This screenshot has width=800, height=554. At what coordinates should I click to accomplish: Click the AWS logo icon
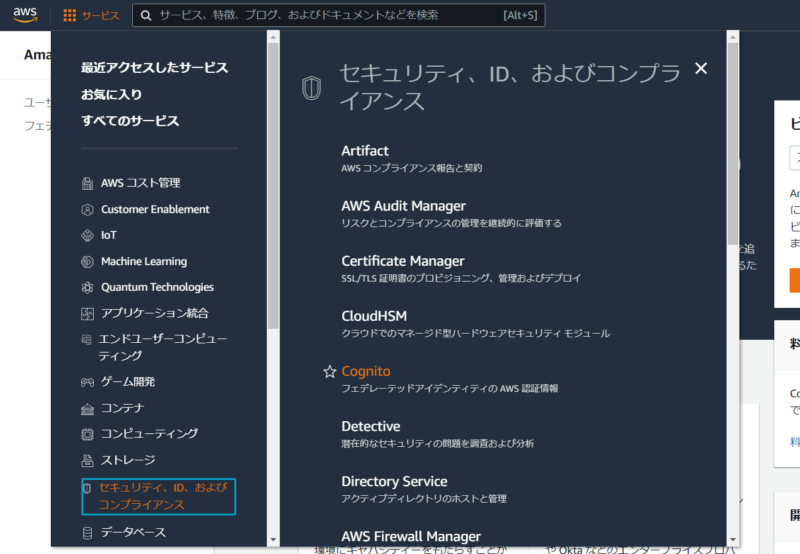tap(27, 15)
